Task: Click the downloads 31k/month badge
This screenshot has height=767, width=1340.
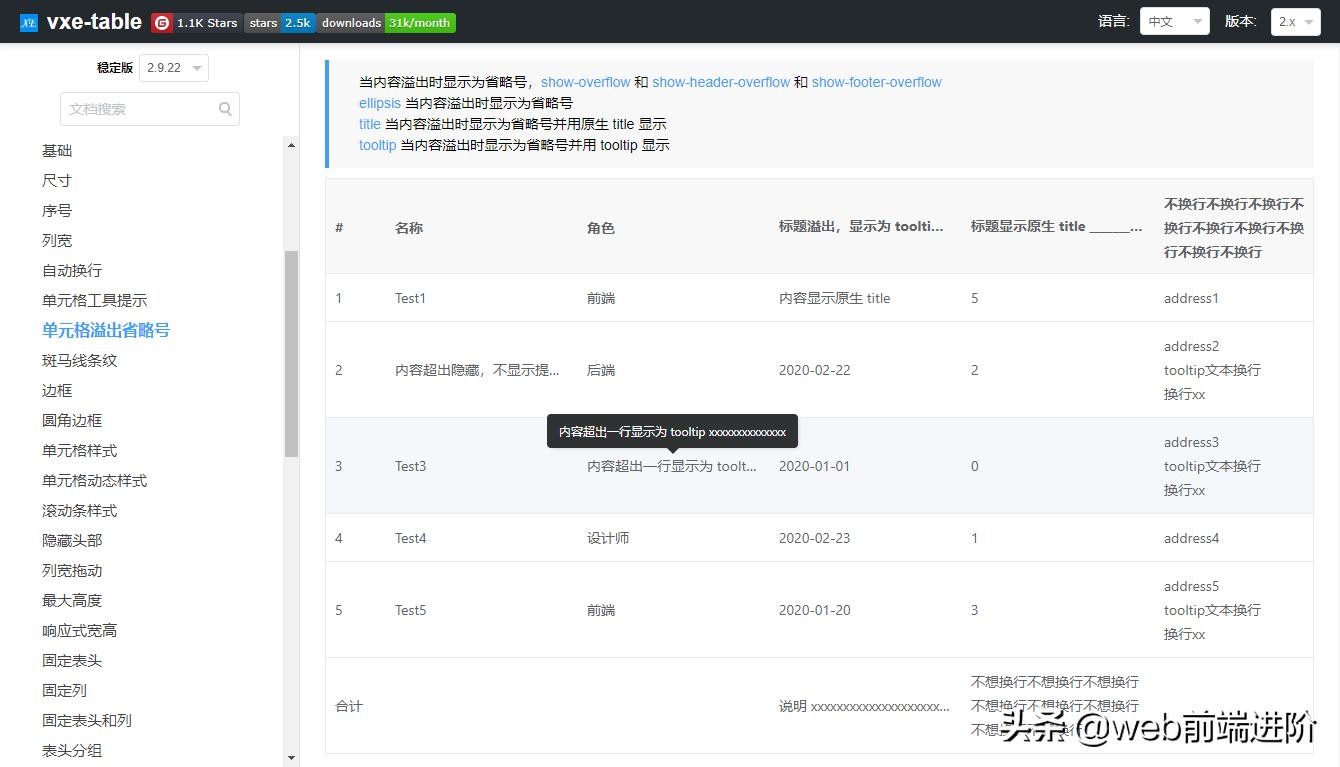Action: click(x=386, y=22)
